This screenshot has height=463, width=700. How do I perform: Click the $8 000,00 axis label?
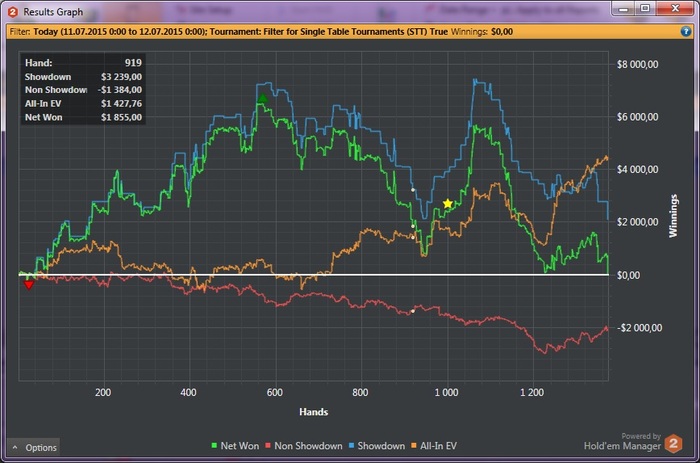pos(638,64)
